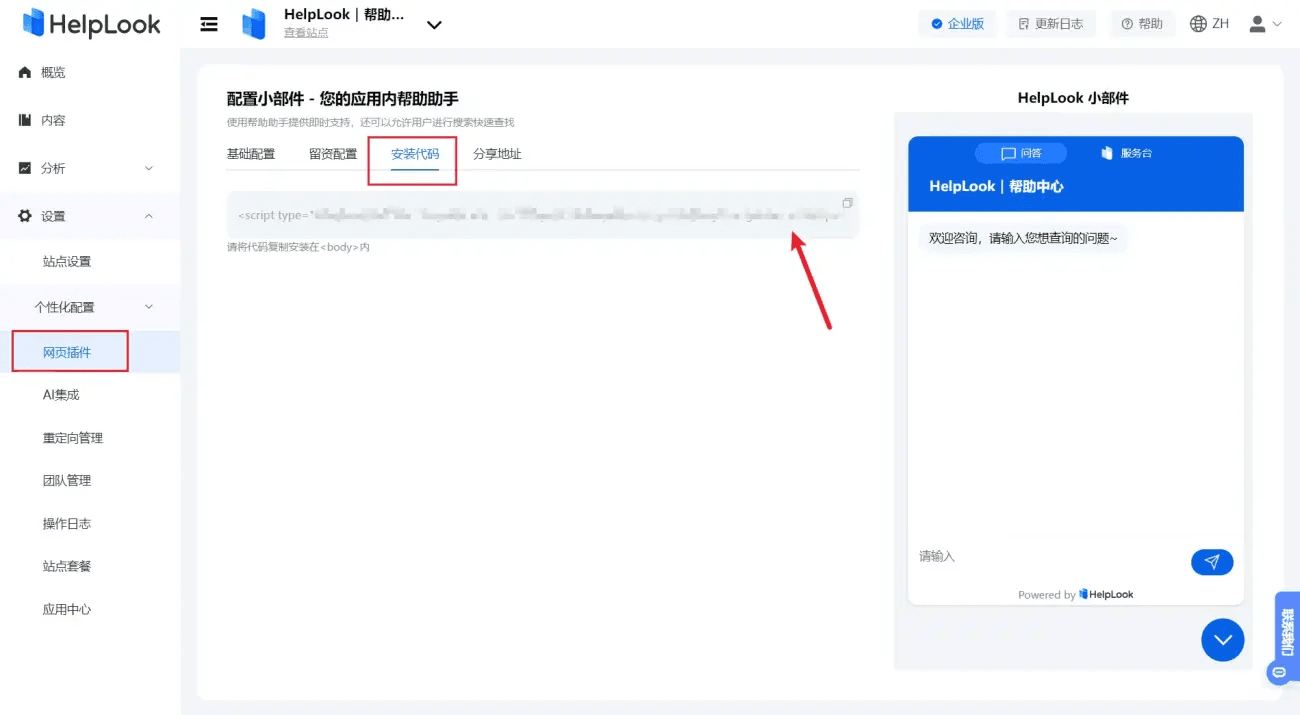1300x715 pixels.
Task: Copy the install script code icon
Action: [847, 203]
